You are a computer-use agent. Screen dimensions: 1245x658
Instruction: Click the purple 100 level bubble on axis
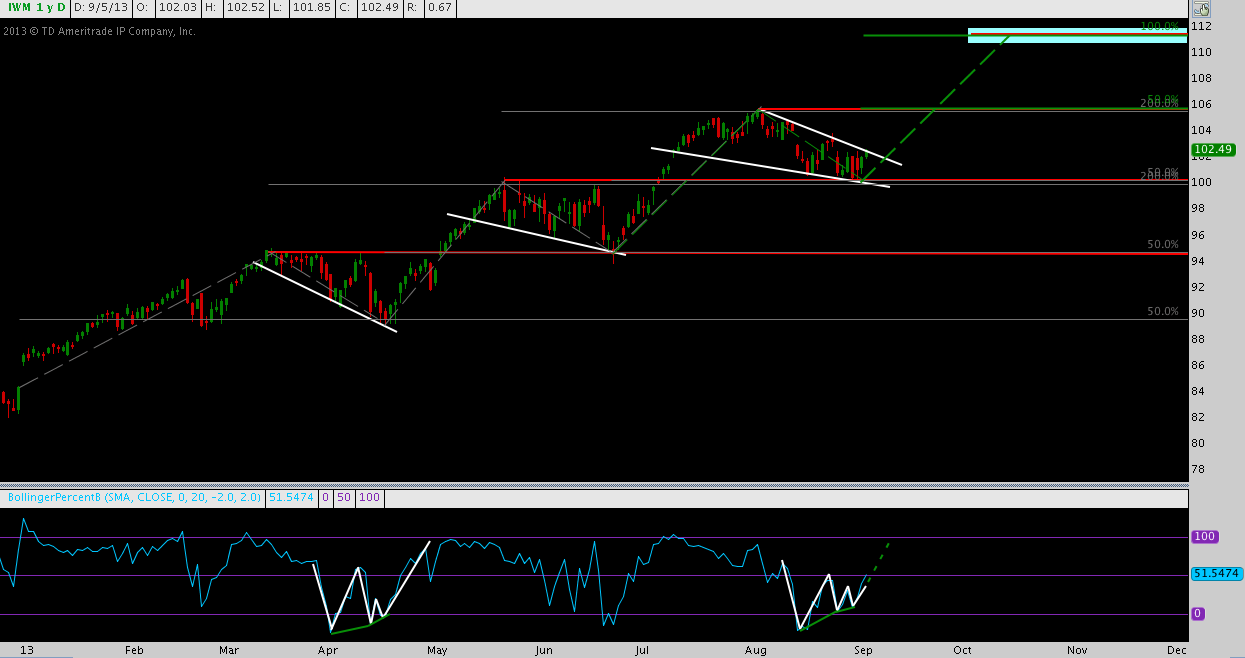coord(1204,537)
